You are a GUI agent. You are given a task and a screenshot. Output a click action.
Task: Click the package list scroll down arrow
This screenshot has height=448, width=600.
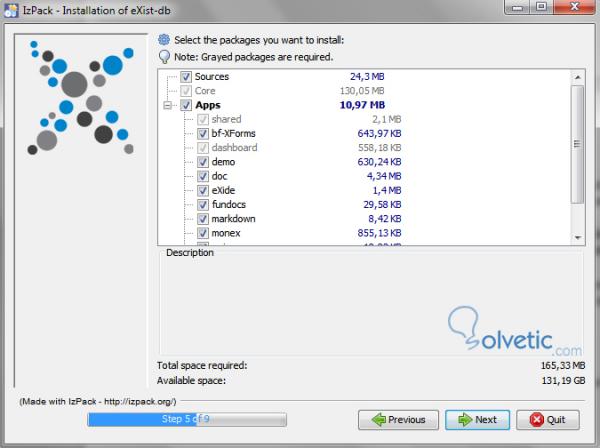pyautogui.click(x=577, y=238)
